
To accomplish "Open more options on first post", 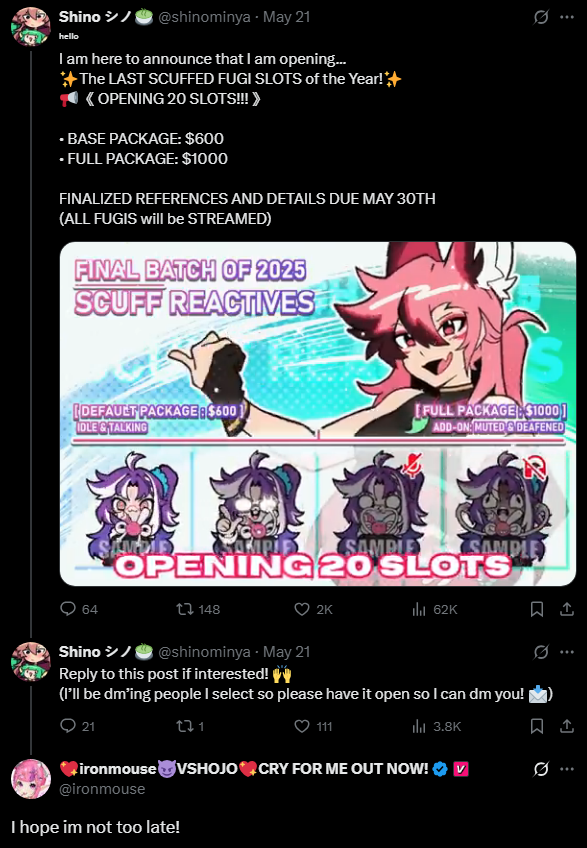I will coord(566,17).
